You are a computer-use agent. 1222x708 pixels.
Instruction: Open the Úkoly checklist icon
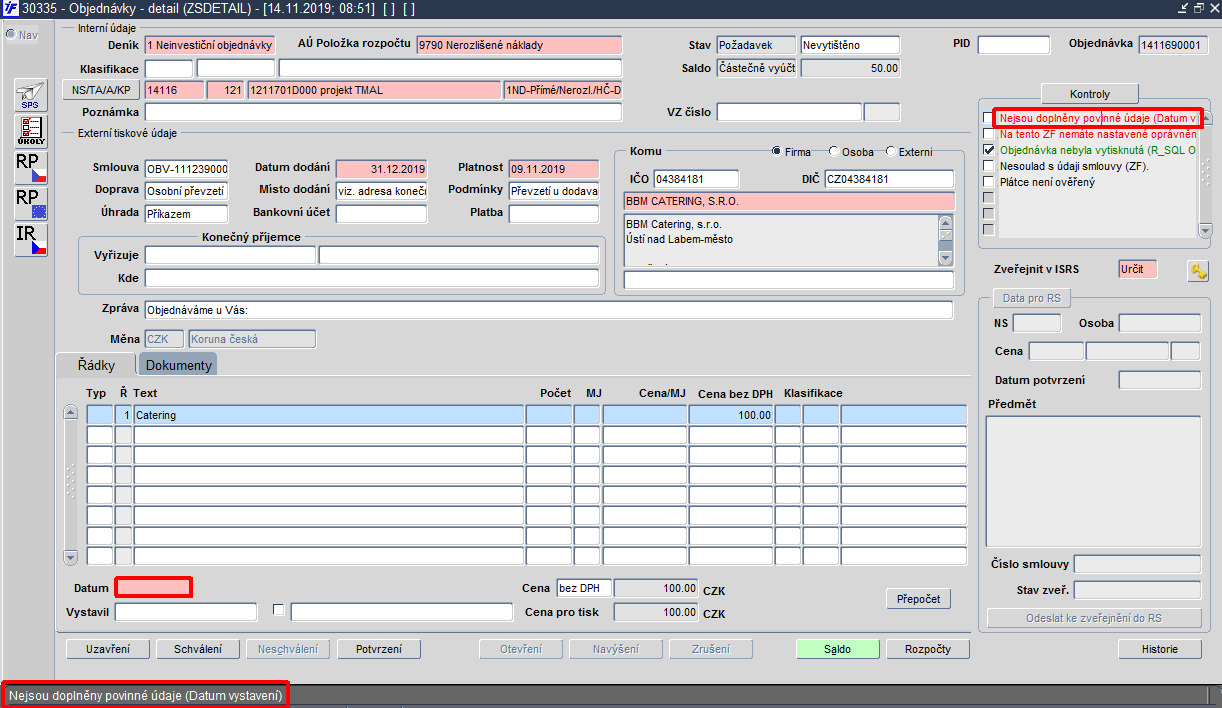click(x=31, y=131)
